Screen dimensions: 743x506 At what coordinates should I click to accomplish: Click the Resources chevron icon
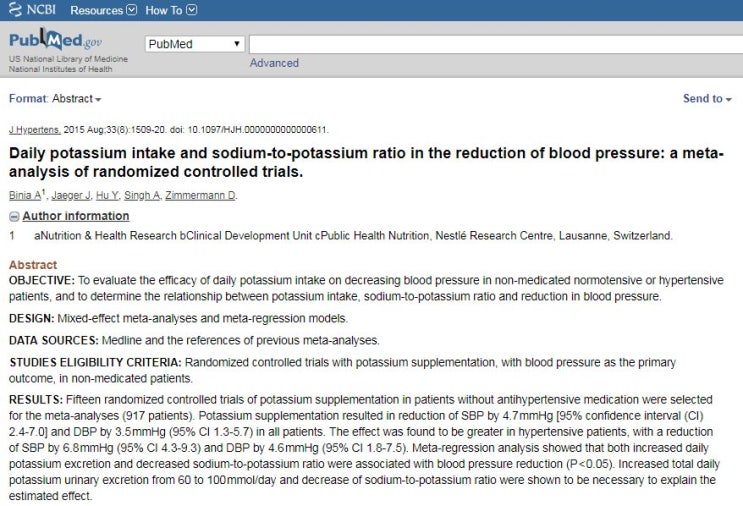point(132,9)
